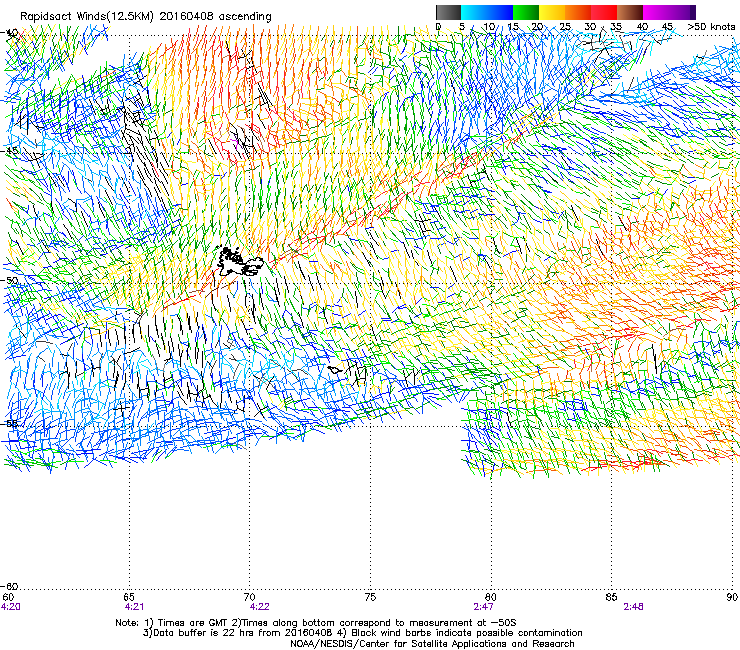The width and height of the screenshot is (740, 650).
Task: Click the small island outline near 73E 53S
Action: 335,370
